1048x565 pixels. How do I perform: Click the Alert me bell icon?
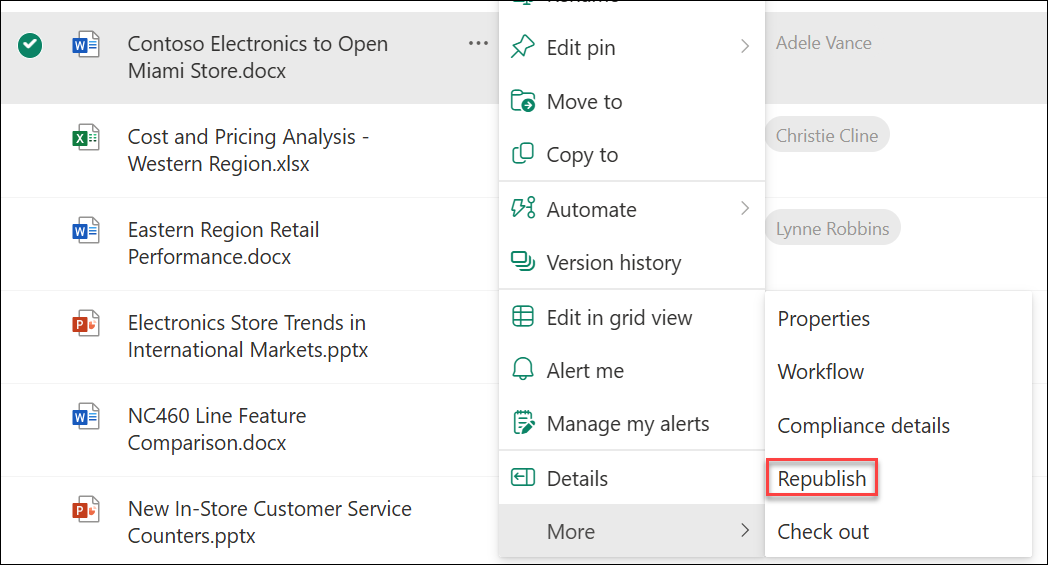pos(522,371)
